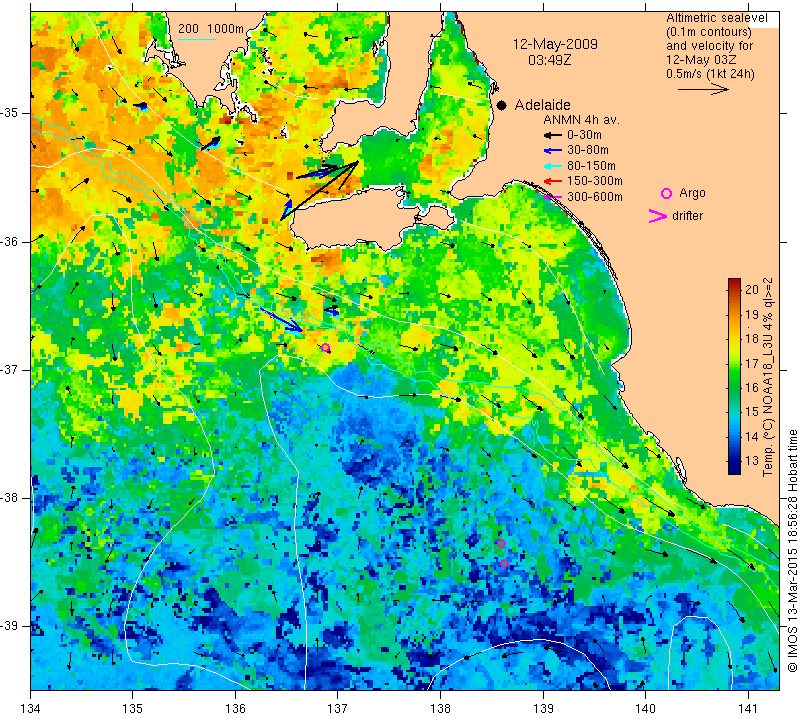800x720 pixels.
Task: Click the Argo float marker near 37°S 137°E
Action: pyautogui.click(x=326, y=348)
